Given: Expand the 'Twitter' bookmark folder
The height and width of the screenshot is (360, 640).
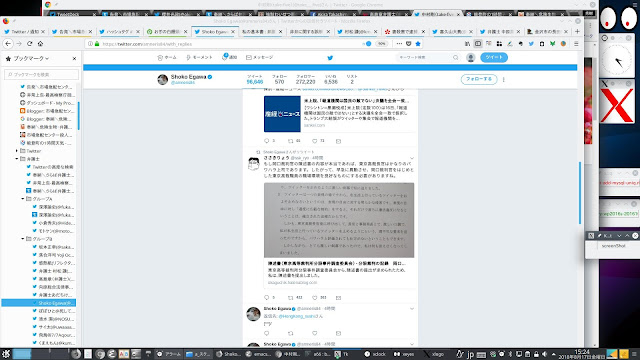Looking at the screenshot, I should point(17,151).
